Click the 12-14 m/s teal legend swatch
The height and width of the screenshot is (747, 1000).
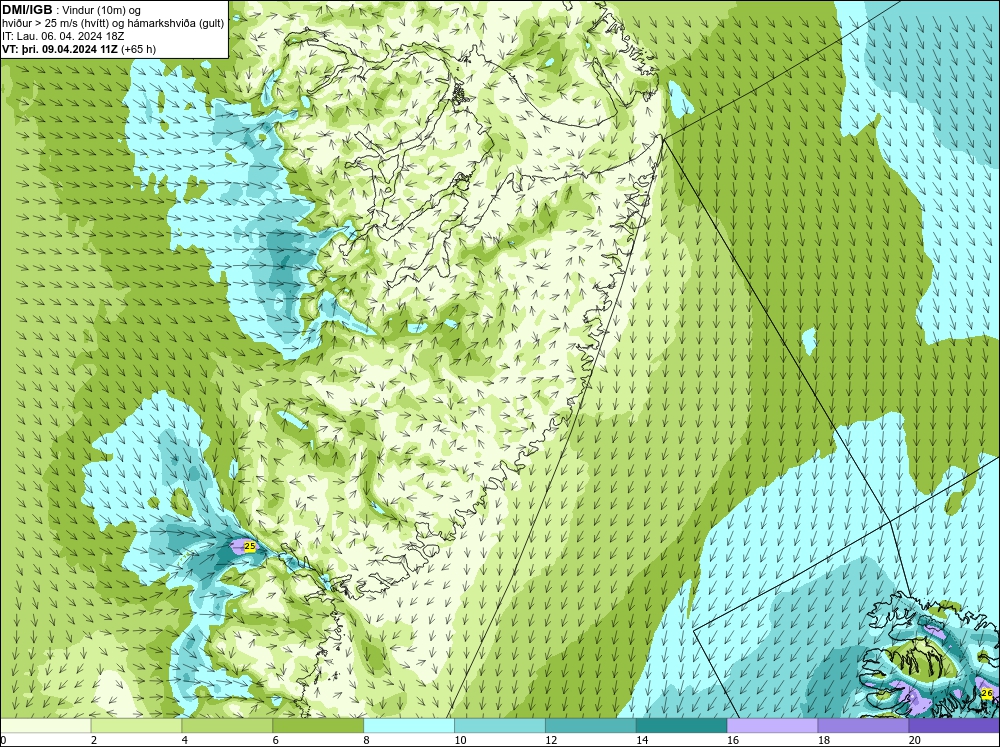(591, 726)
